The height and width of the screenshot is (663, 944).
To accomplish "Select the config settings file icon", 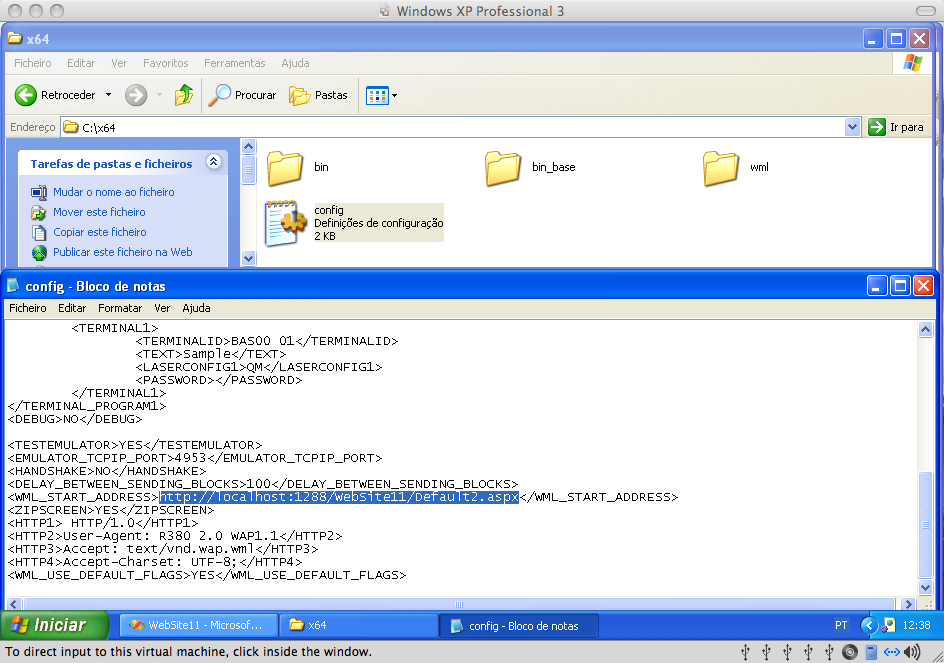I will [x=285, y=223].
